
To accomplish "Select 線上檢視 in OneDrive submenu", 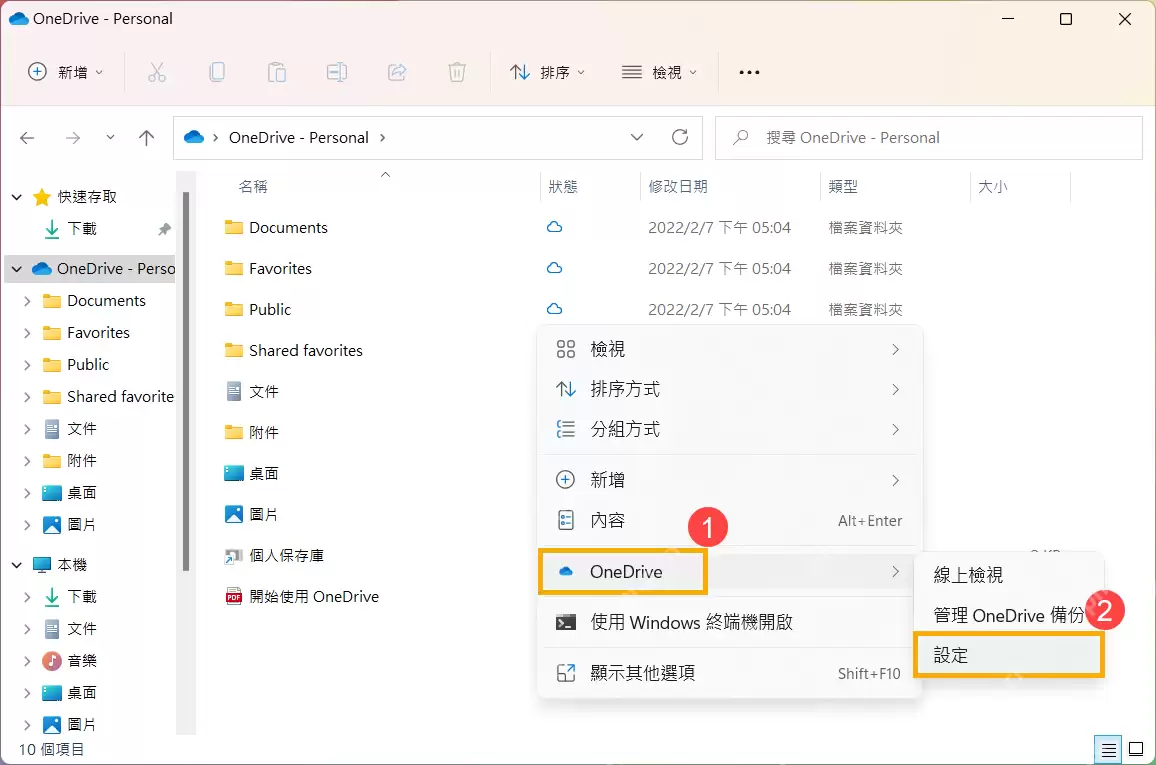I will [x=1009, y=575].
